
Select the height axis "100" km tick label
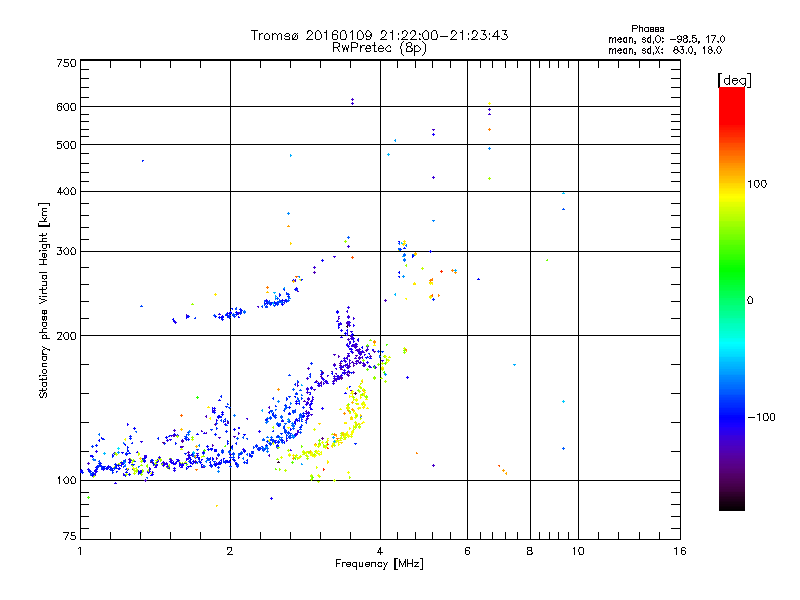click(66, 480)
